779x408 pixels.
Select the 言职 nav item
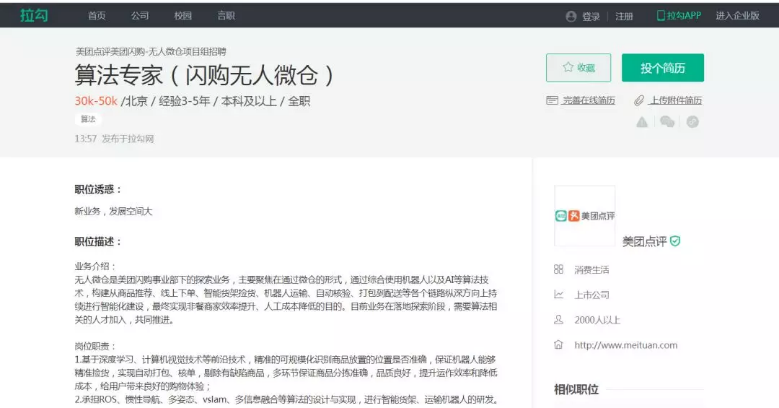227,16
